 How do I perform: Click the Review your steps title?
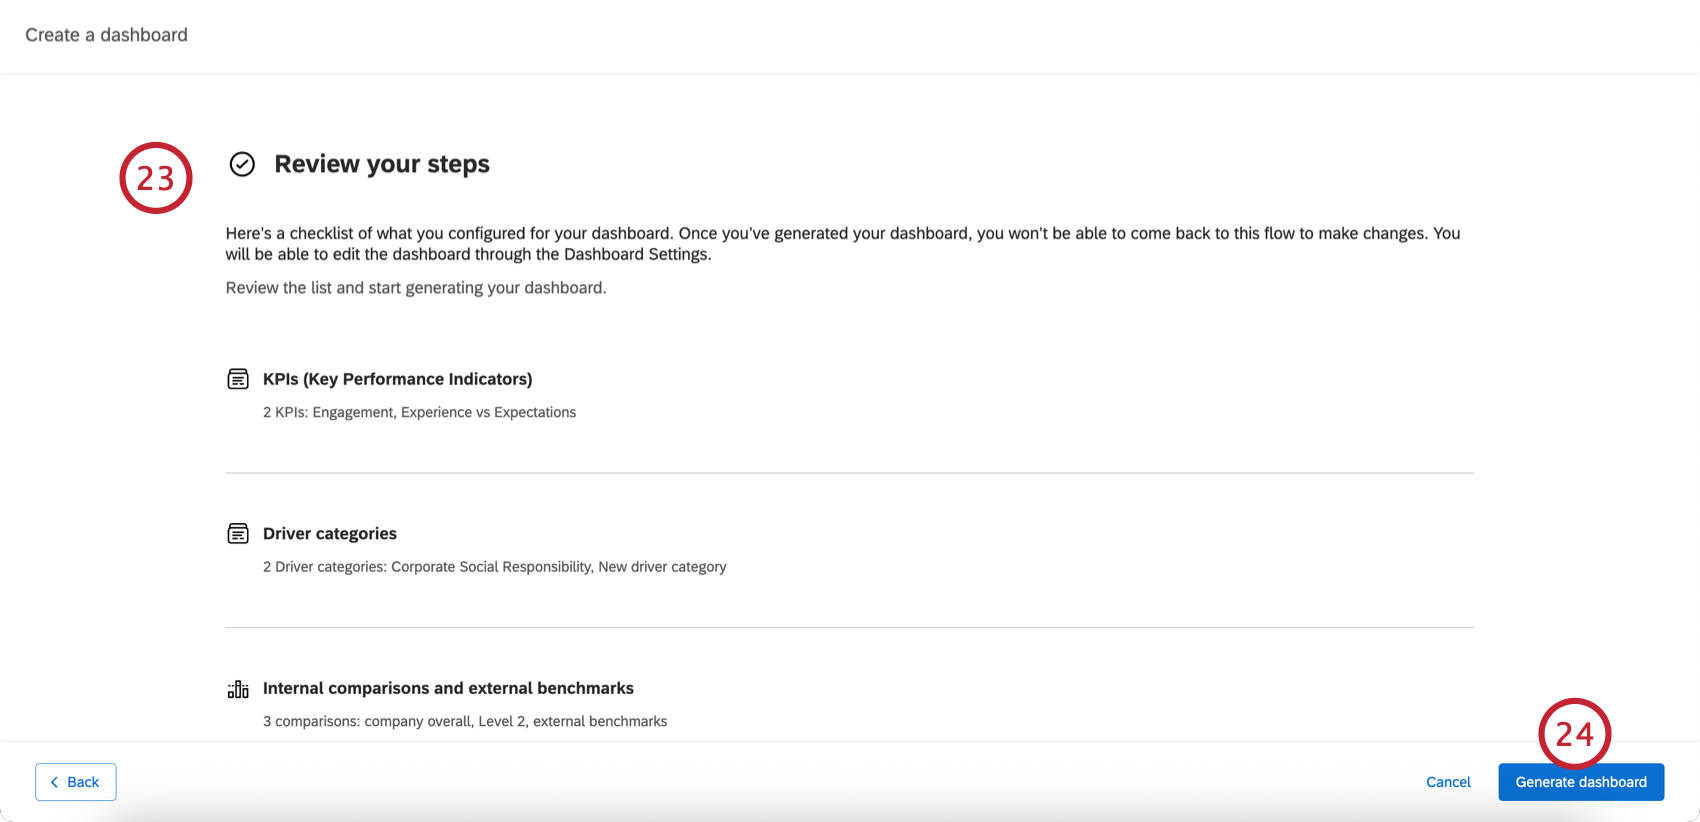[x=382, y=163]
